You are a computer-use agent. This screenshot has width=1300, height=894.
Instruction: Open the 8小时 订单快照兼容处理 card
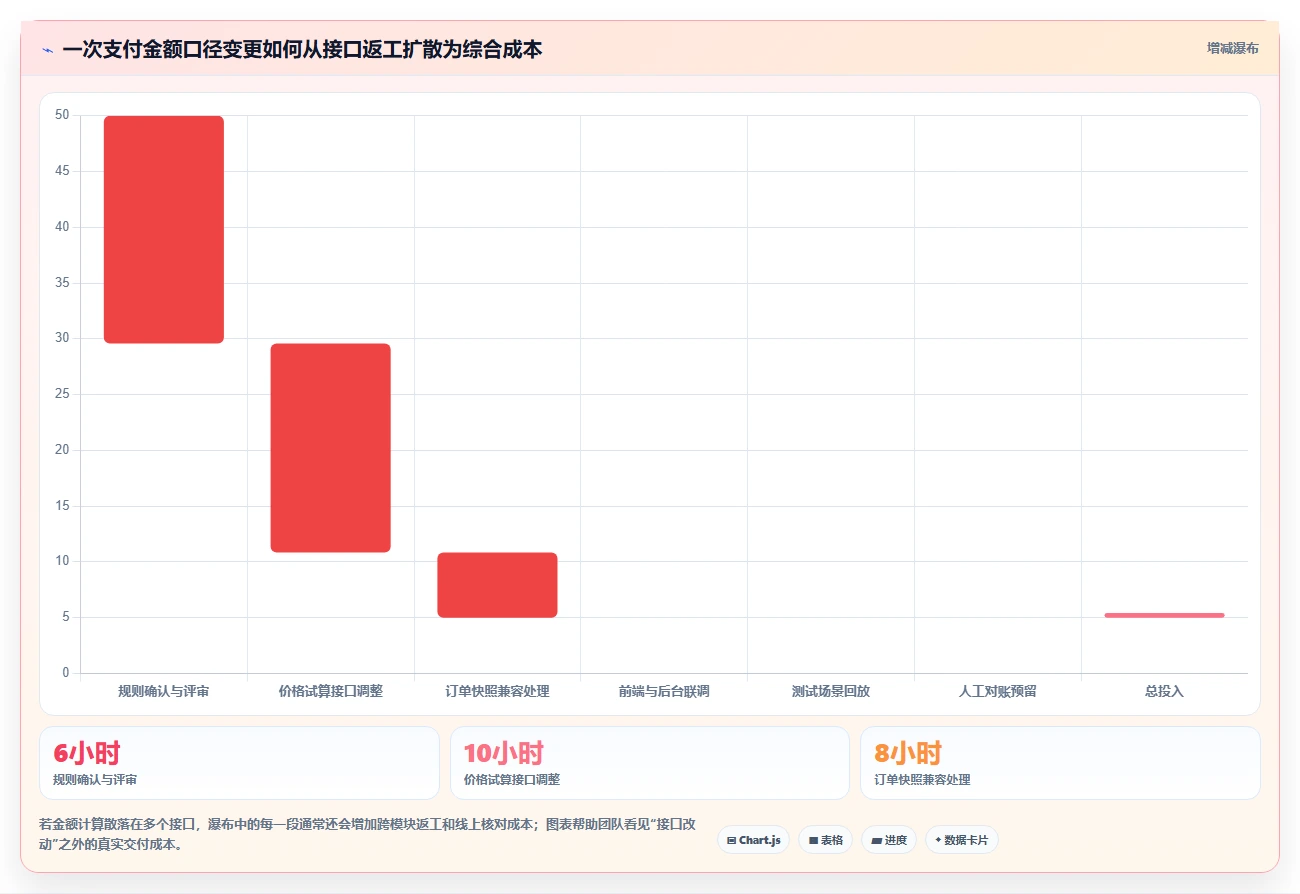tap(1060, 763)
